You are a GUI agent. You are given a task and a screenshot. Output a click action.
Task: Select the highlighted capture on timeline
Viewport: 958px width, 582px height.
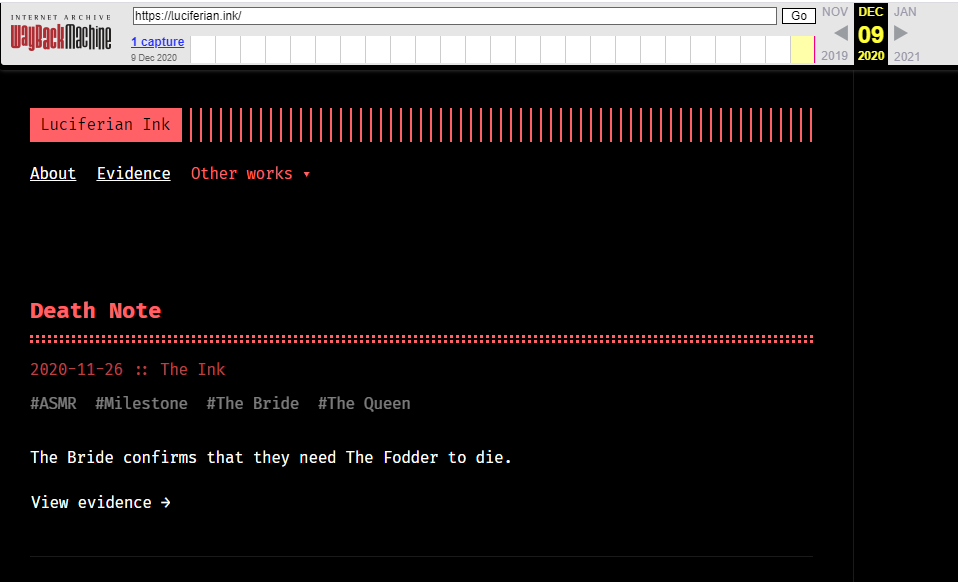click(x=802, y=50)
